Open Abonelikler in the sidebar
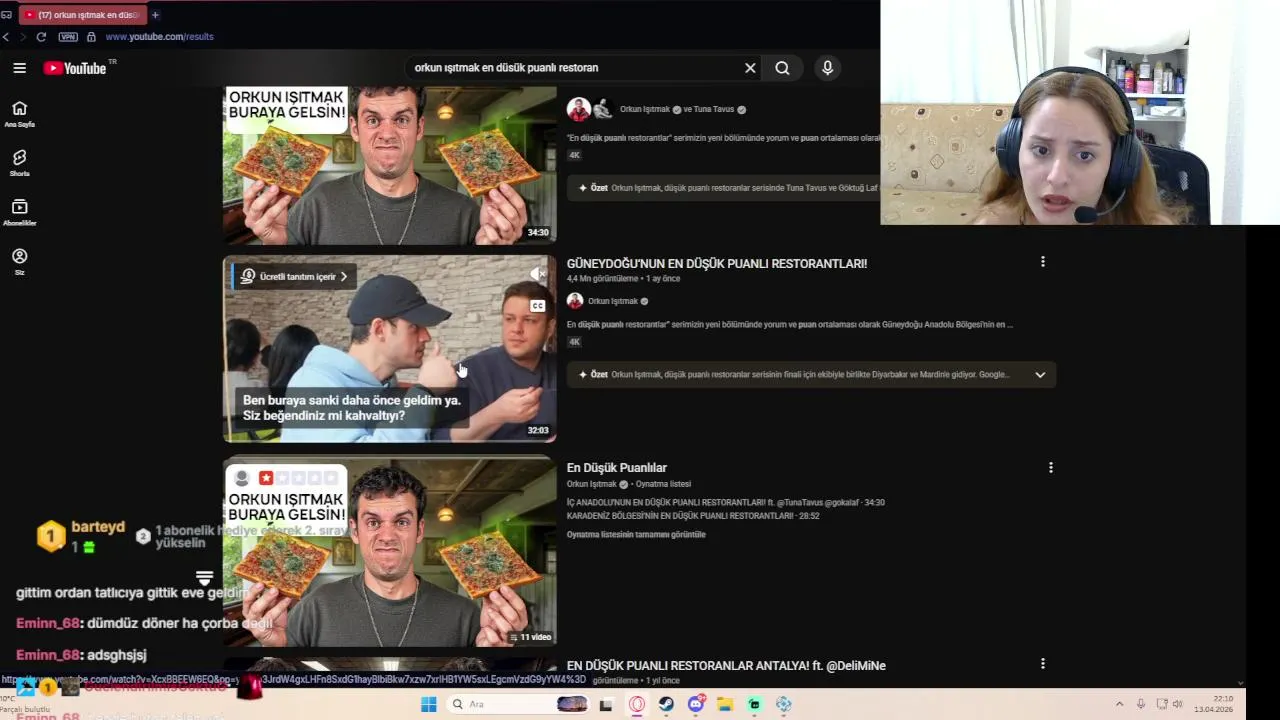1280x720 pixels. tap(19, 212)
